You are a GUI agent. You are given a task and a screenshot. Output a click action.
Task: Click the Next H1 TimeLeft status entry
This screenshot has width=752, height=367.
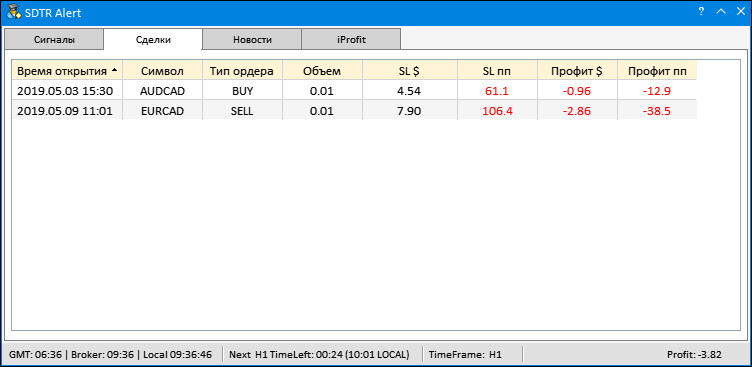click(320, 355)
